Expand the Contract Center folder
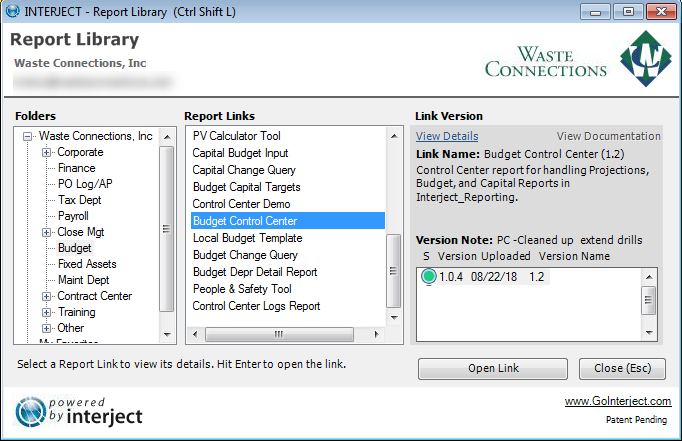Screen dimensions: 682x441 [46, 296]
